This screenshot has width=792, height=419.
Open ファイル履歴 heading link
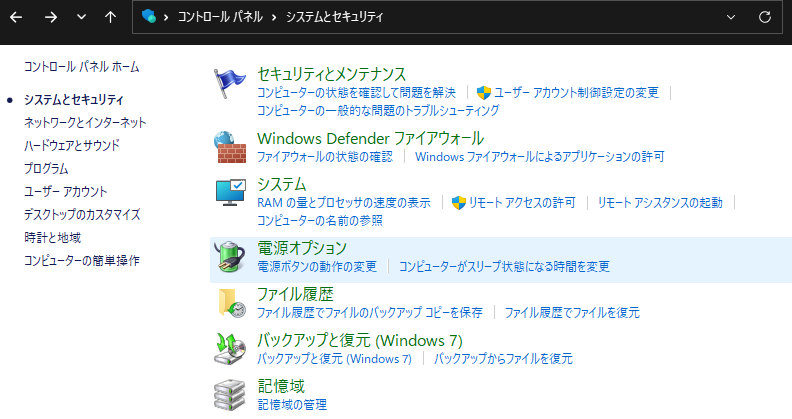[295, 294]
